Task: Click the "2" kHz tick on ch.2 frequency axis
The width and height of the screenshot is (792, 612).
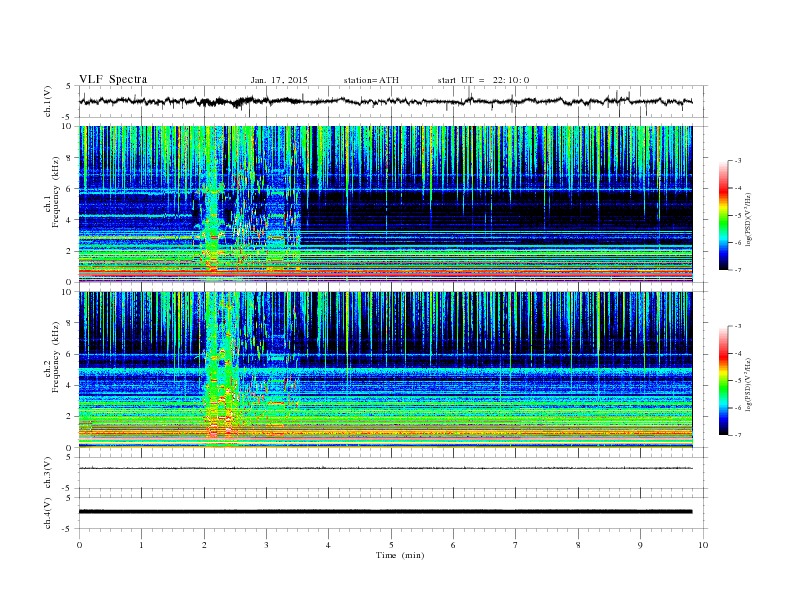Action: [70, 417]
